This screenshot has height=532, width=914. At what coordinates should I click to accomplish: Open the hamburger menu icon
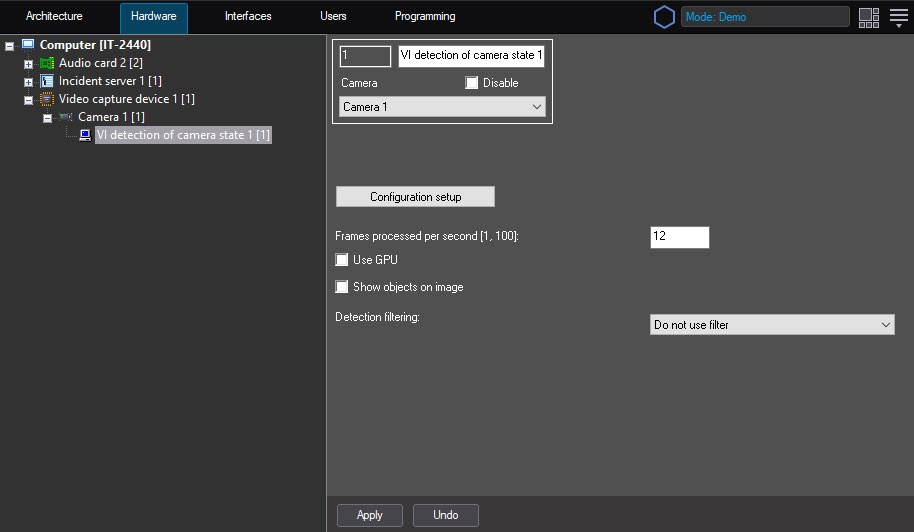click(x=898, y=17)
